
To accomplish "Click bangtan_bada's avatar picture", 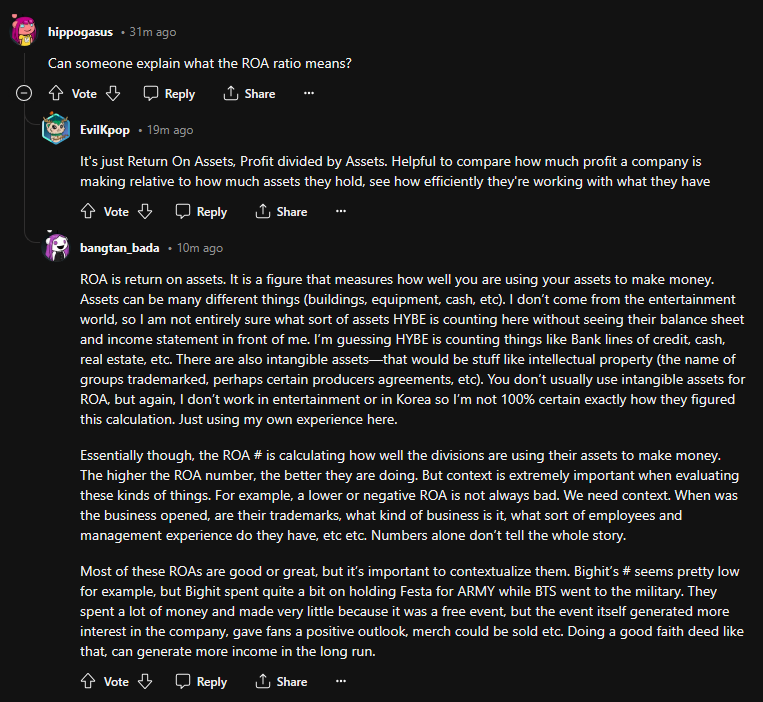I will pyautogui.click(x=56, y=248).
